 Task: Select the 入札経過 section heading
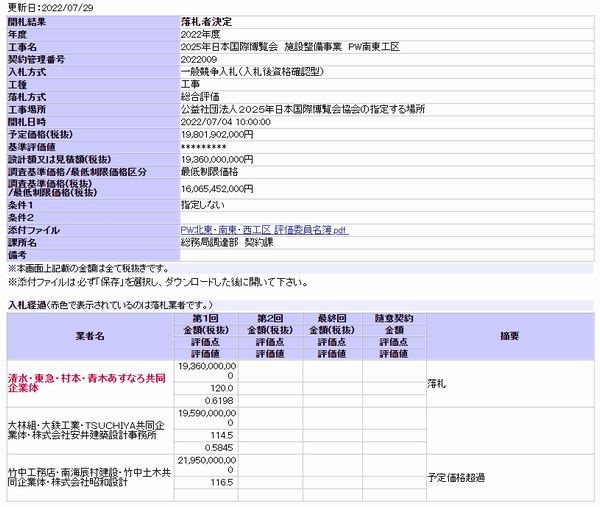[27, 305]
